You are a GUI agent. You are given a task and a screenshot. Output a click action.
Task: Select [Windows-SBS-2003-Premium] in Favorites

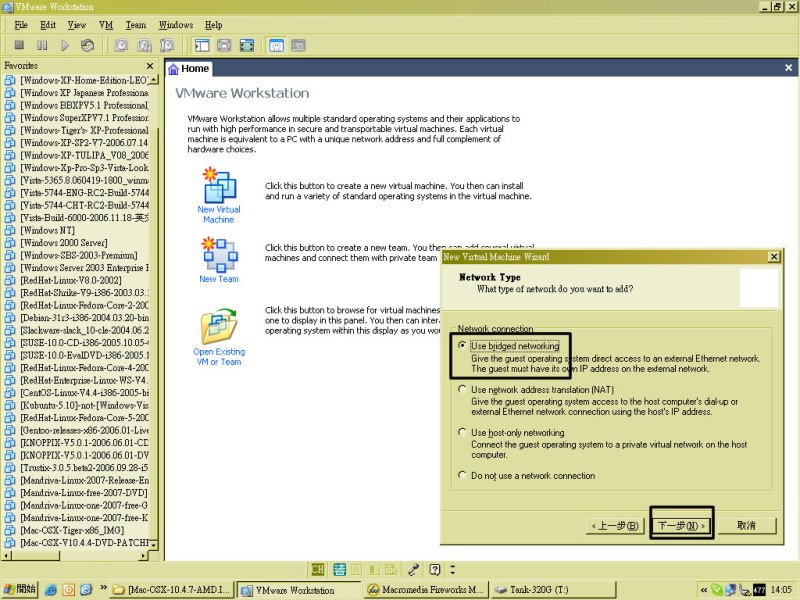[x=79, y=256]
